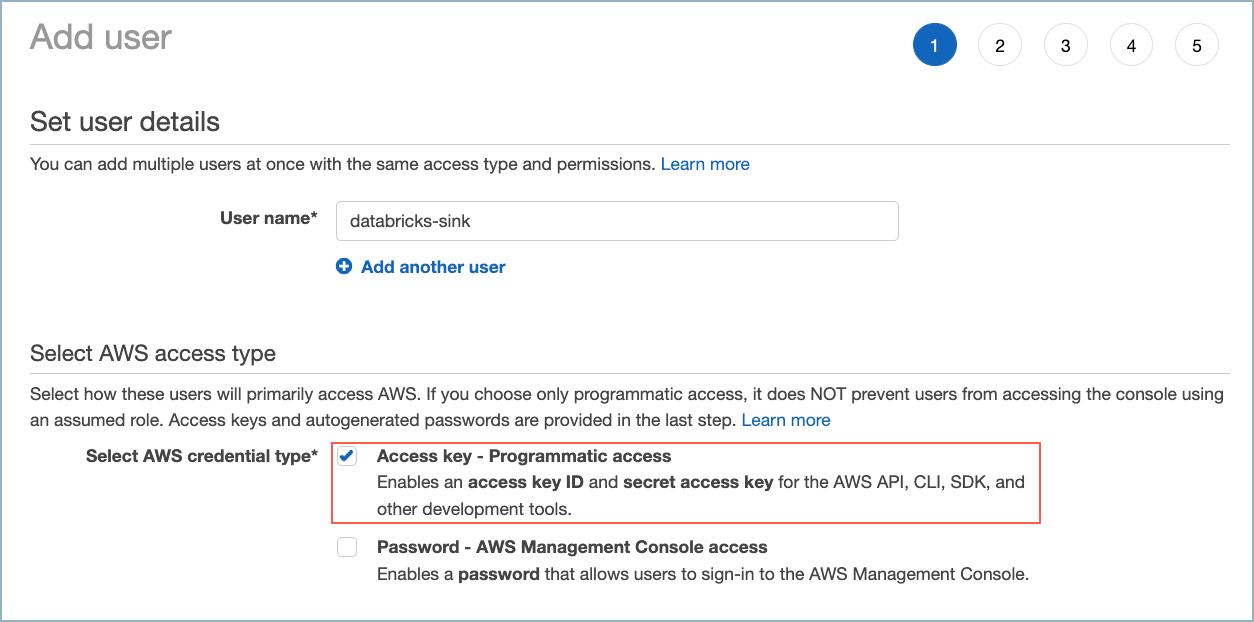Select step 4 indicator

pyautogui.click(x=1131, y=46)
